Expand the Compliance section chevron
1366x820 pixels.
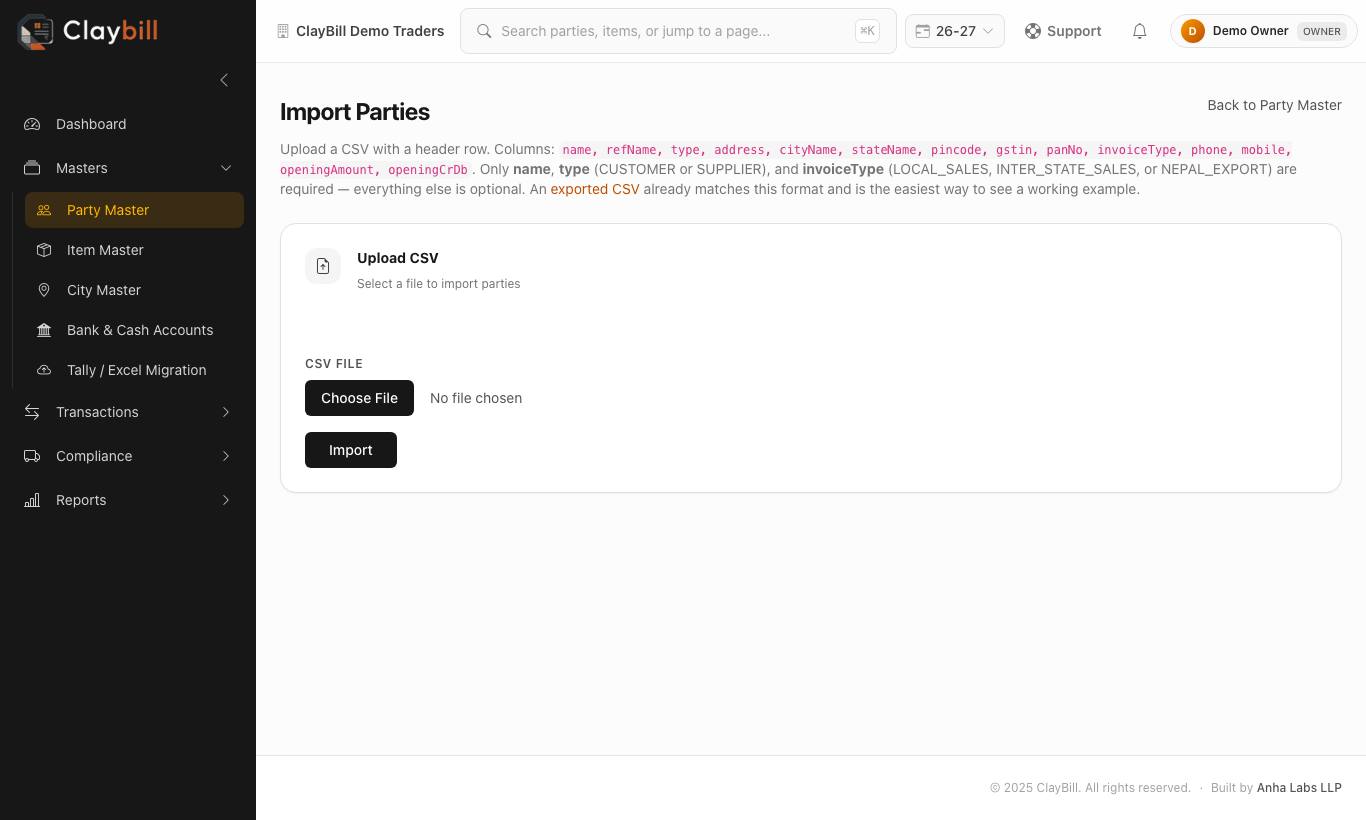pos(226,456)
